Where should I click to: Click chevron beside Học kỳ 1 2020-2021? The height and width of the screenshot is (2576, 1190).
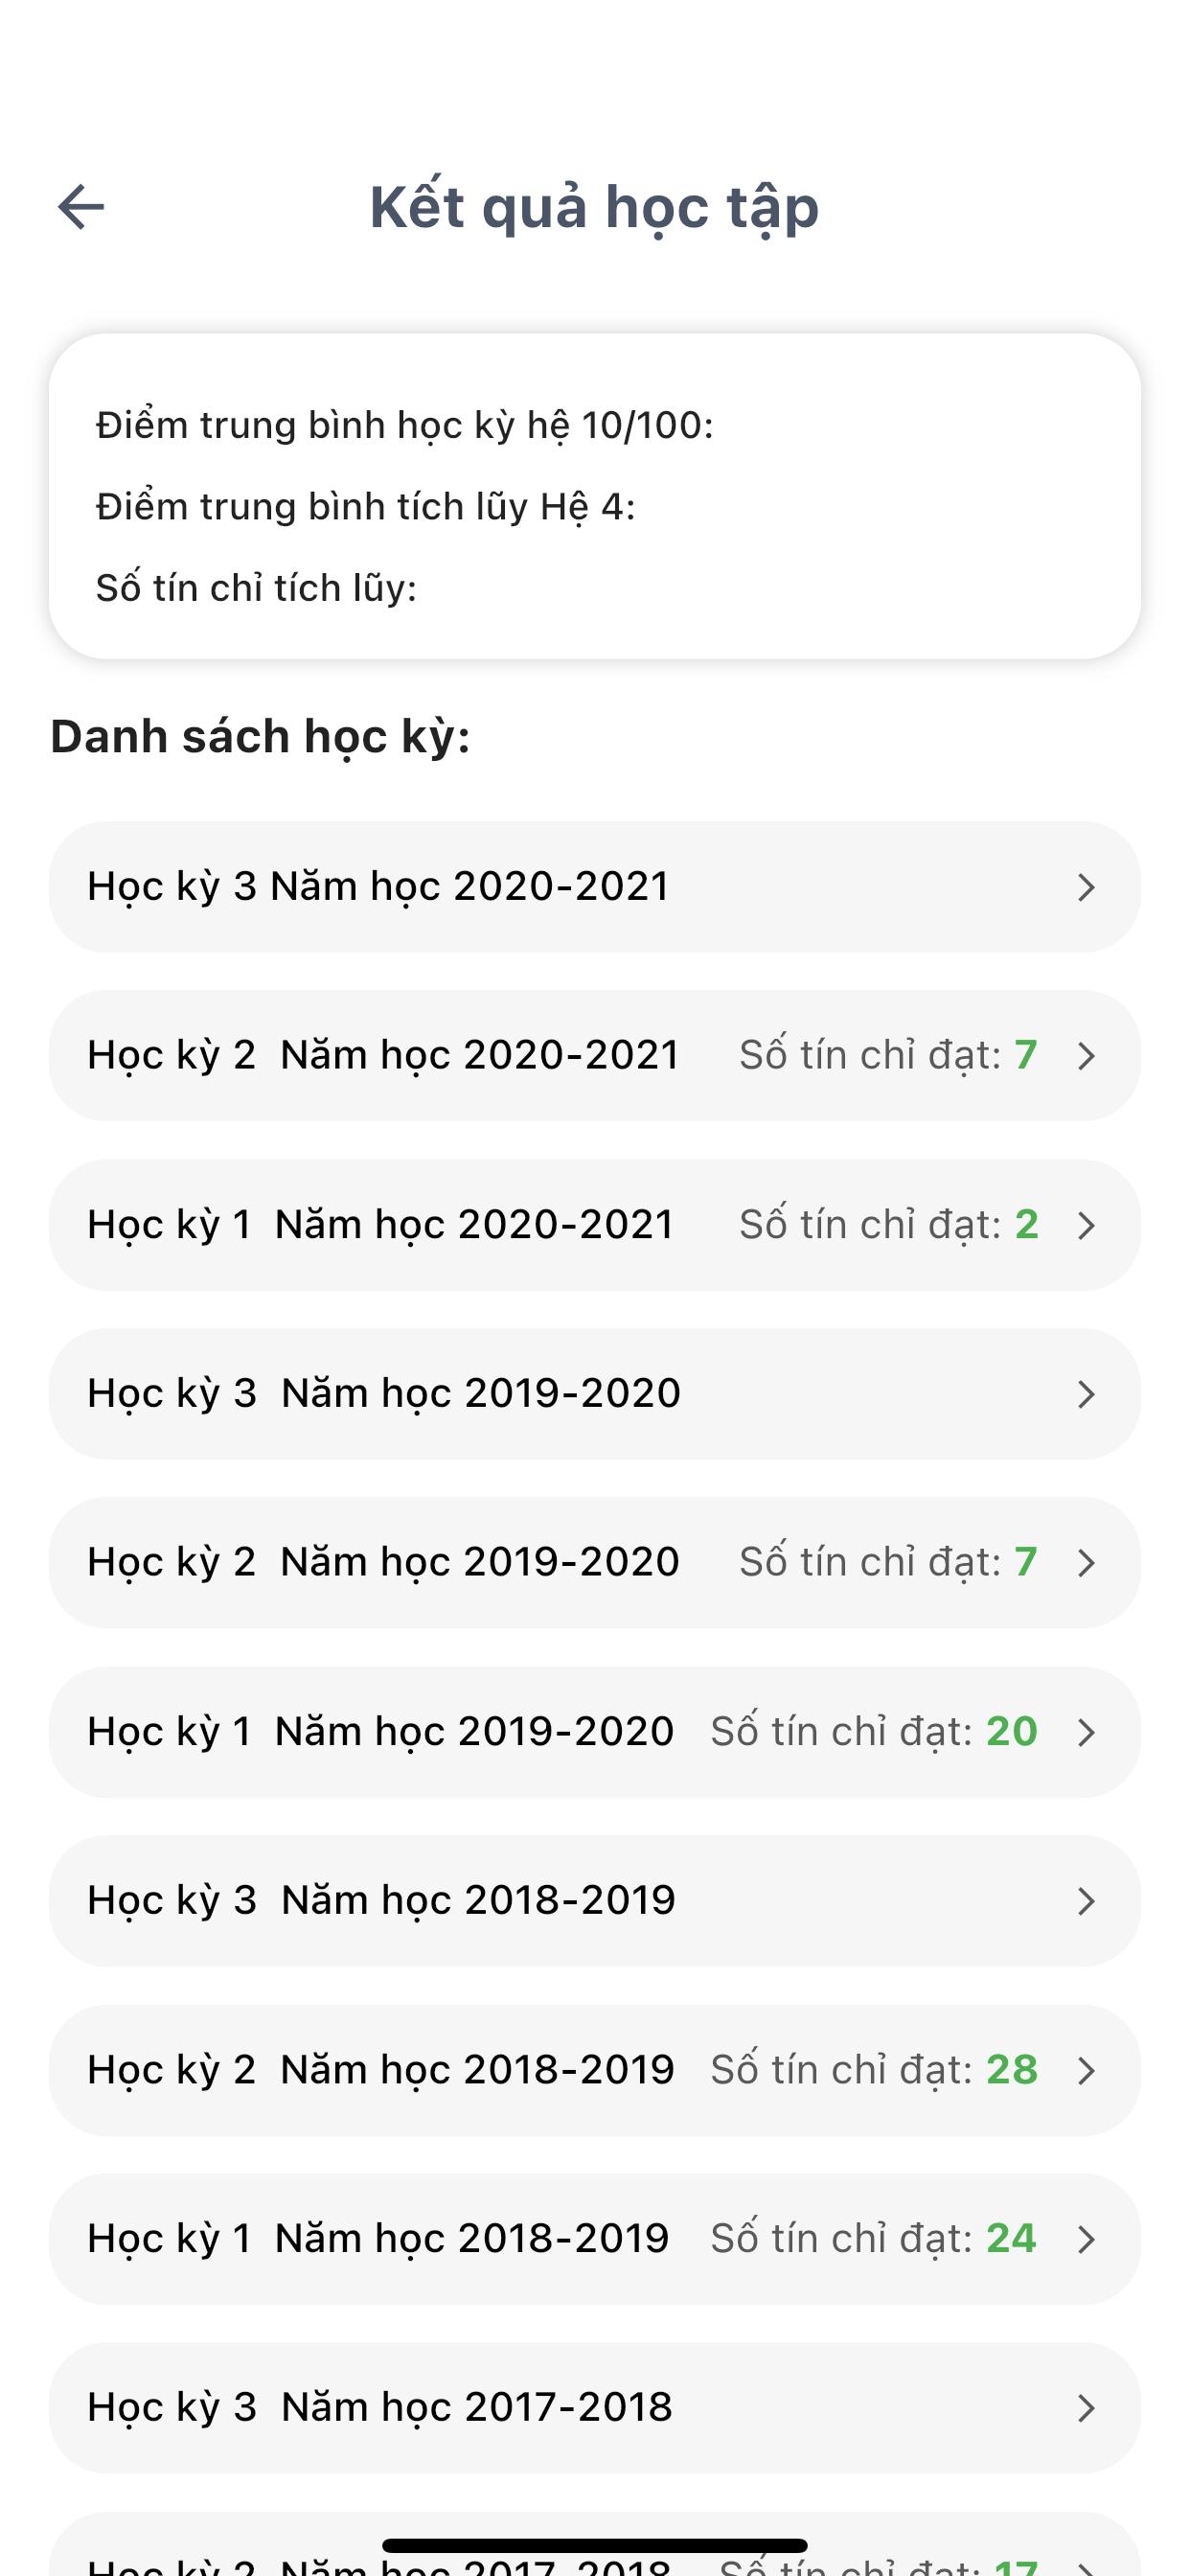(1086, 1225)
